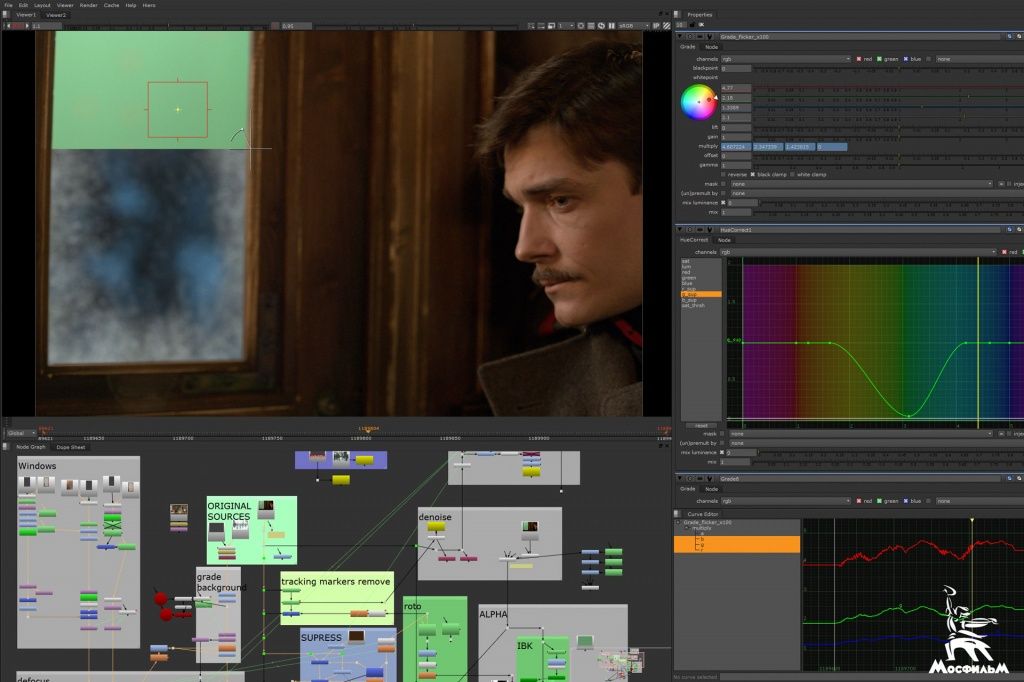Click the striped icon right of the IP icon

pos(666,25)
